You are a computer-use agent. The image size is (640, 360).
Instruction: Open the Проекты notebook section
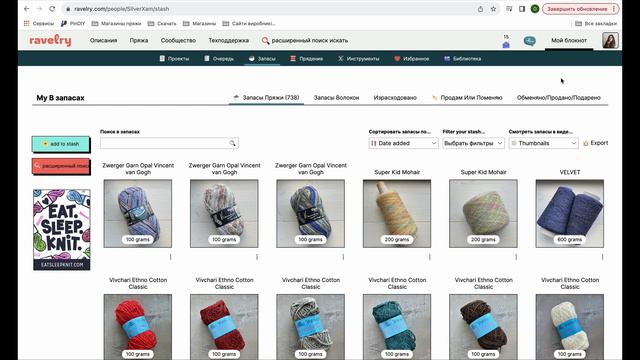tap(174, 59)
